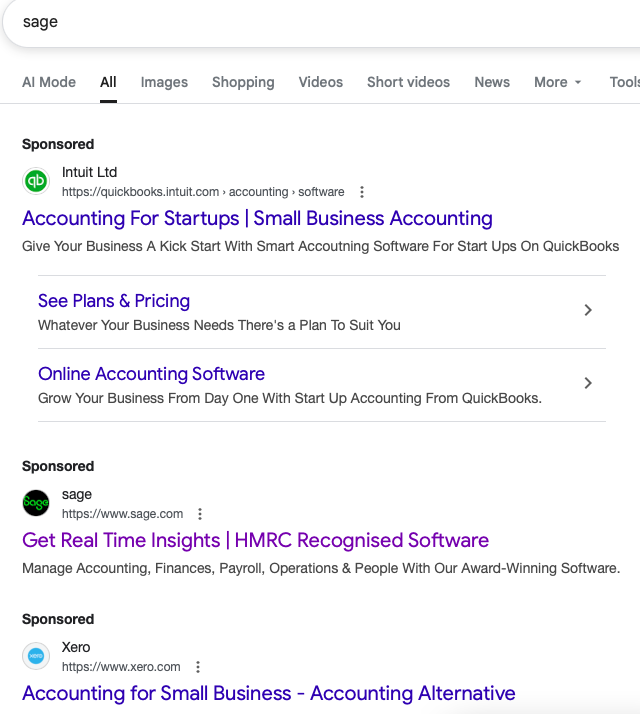Click the See Plans & Pricing sitelink
640x714 pixels.
(114, 301)
